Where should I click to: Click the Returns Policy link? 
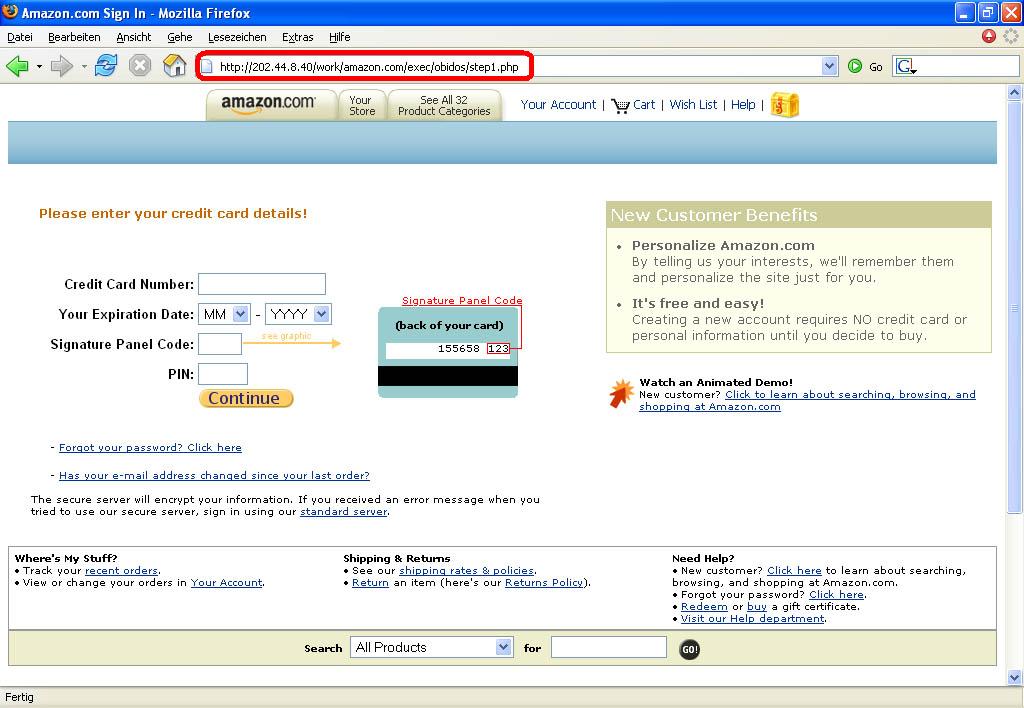coord(544,583)
